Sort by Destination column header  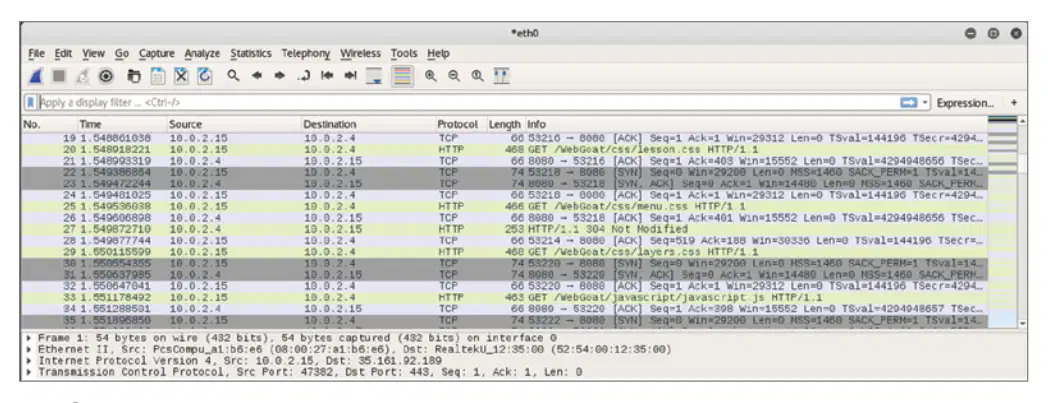[x=368, y=124]
